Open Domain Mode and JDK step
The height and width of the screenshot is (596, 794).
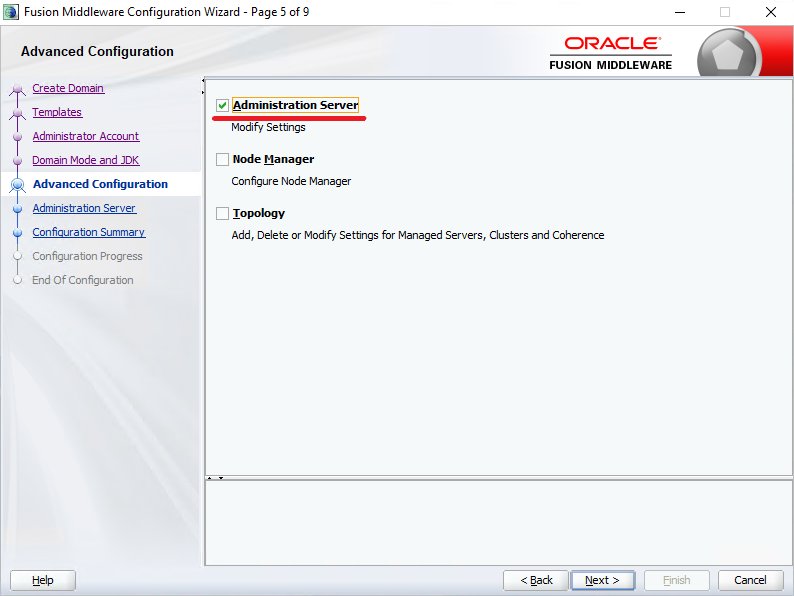[x=86, y=160]
